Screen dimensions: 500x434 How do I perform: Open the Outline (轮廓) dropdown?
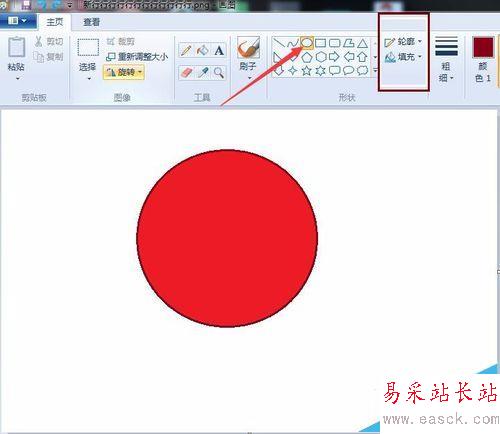(x=403, y=42)
